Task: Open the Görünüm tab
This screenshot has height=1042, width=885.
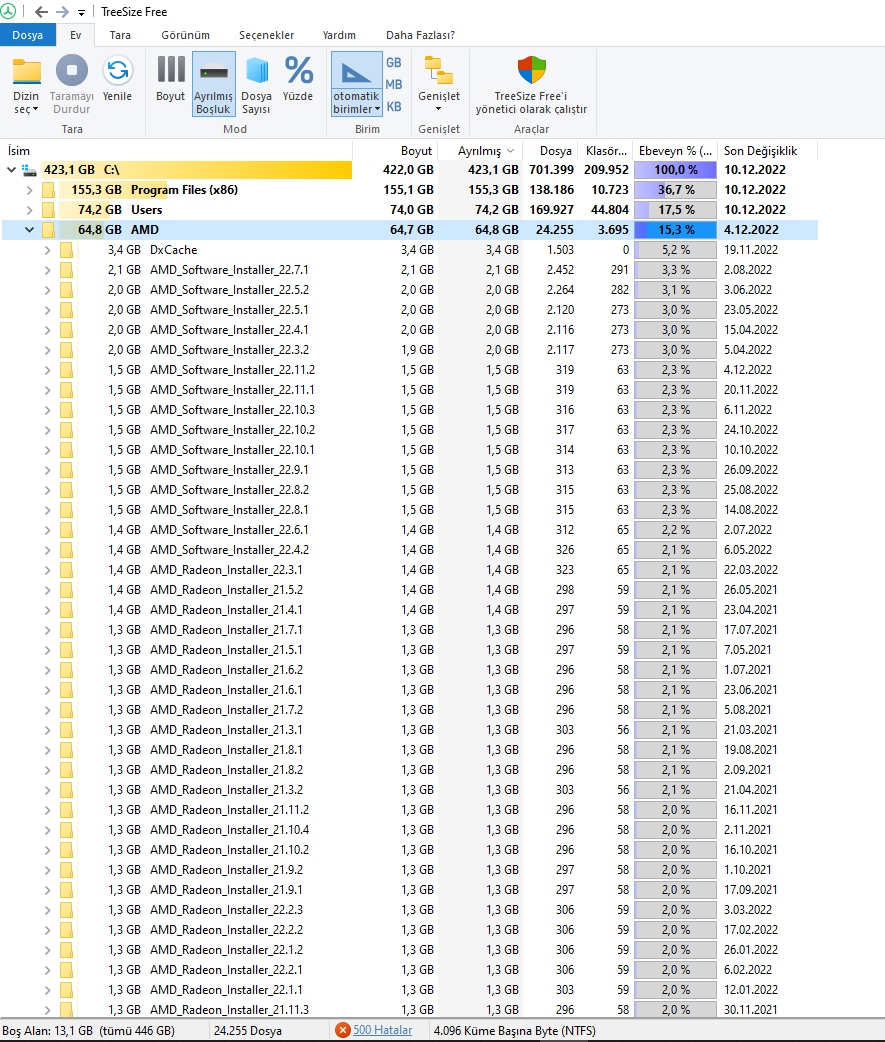Action: click(x=185, y=35)
